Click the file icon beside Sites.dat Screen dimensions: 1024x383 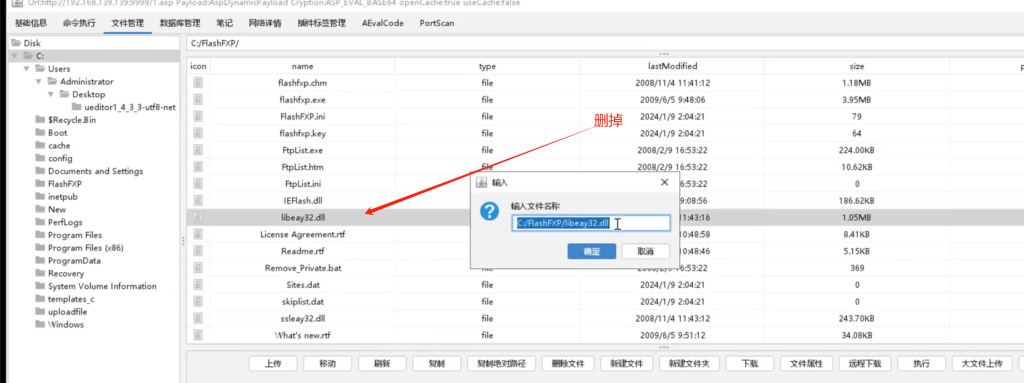tap(199, 285)
